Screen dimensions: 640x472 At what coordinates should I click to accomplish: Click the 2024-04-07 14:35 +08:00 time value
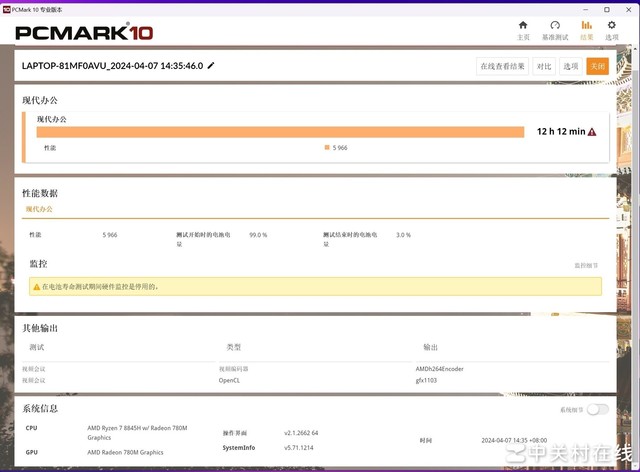click(x=514, y=440)
